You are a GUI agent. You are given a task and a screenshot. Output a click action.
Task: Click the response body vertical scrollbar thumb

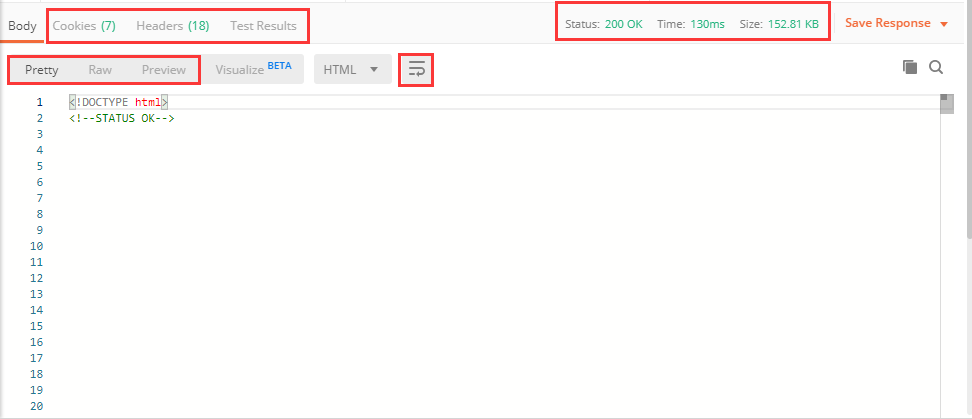coord(947,103)
